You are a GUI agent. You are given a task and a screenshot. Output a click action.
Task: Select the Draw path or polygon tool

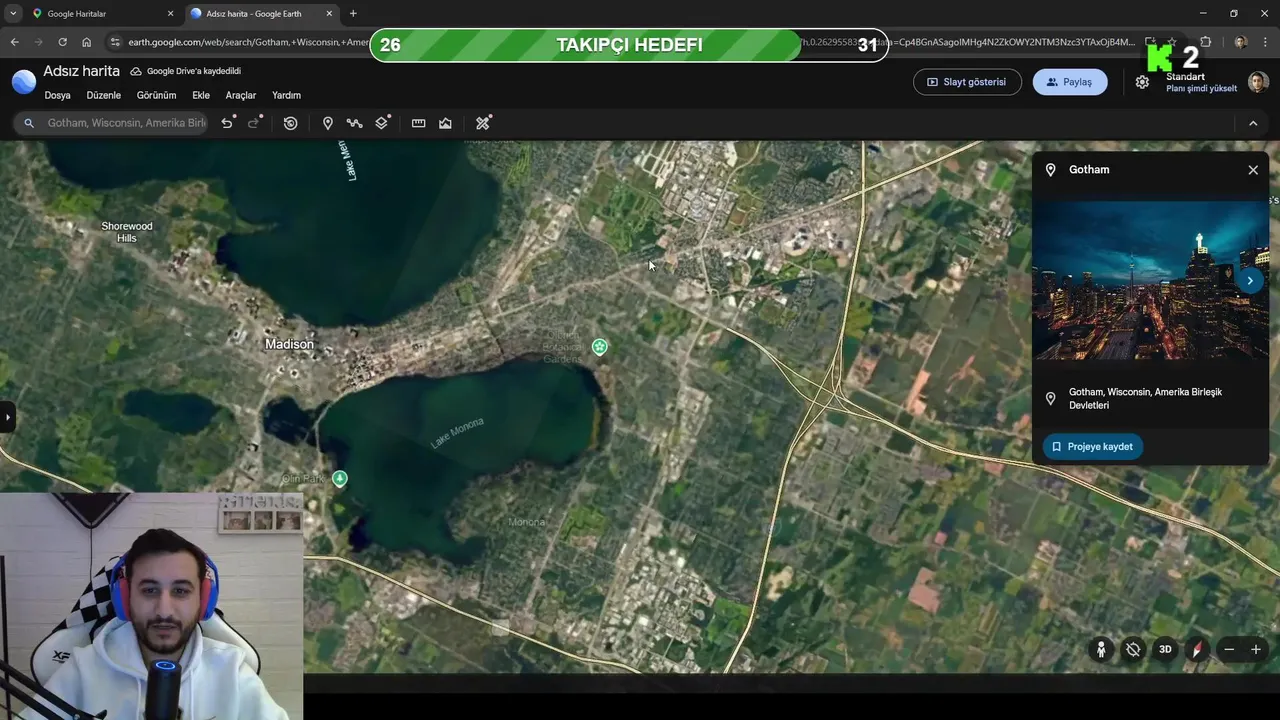pos(354,123)
